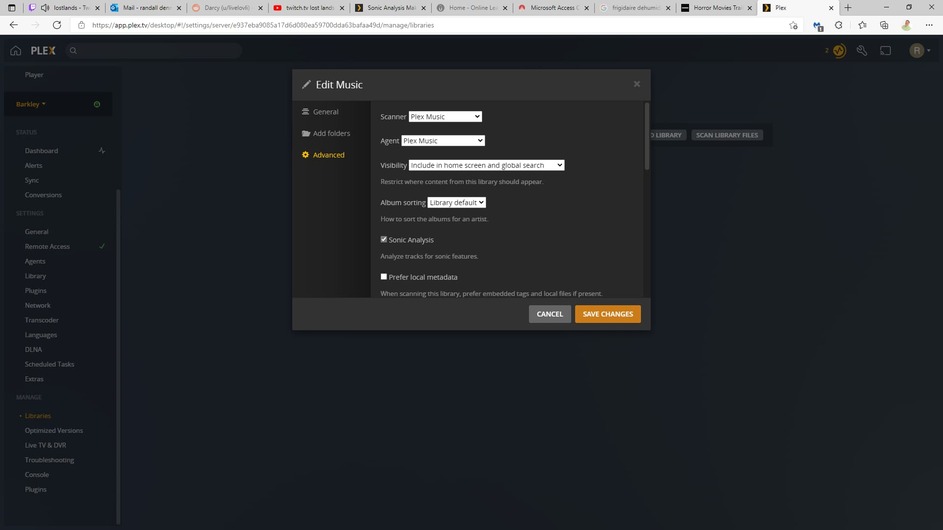Open the Visibility dropdown
943x530 pixels.
[x=486, y=165]
